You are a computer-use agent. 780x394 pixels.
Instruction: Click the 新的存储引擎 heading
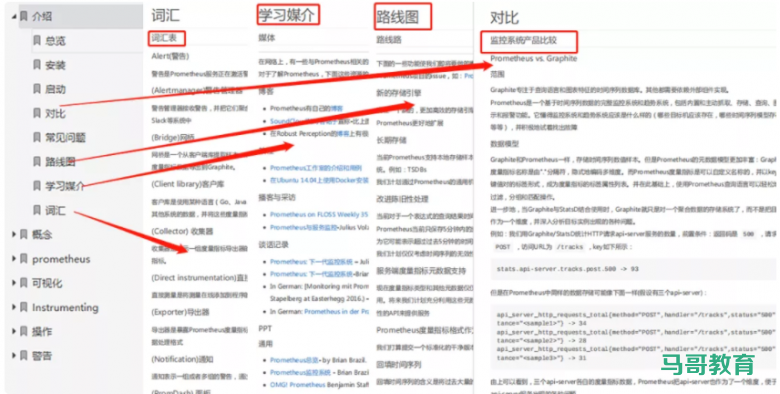398,93
